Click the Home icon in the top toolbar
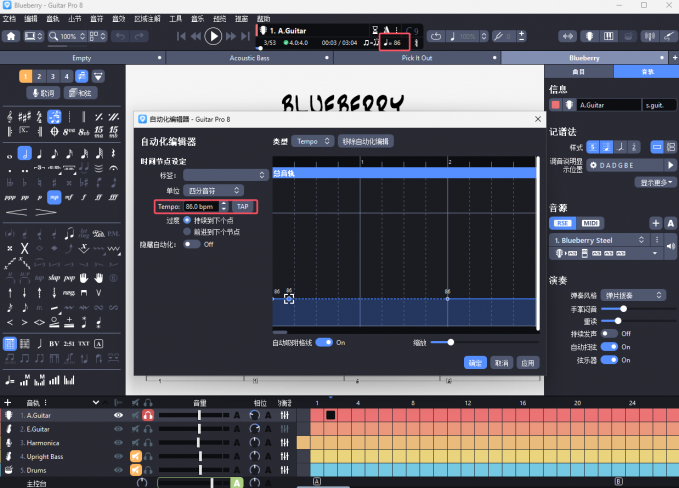Image resolution: width=679 pixels, height=488 pixels. 11,36
